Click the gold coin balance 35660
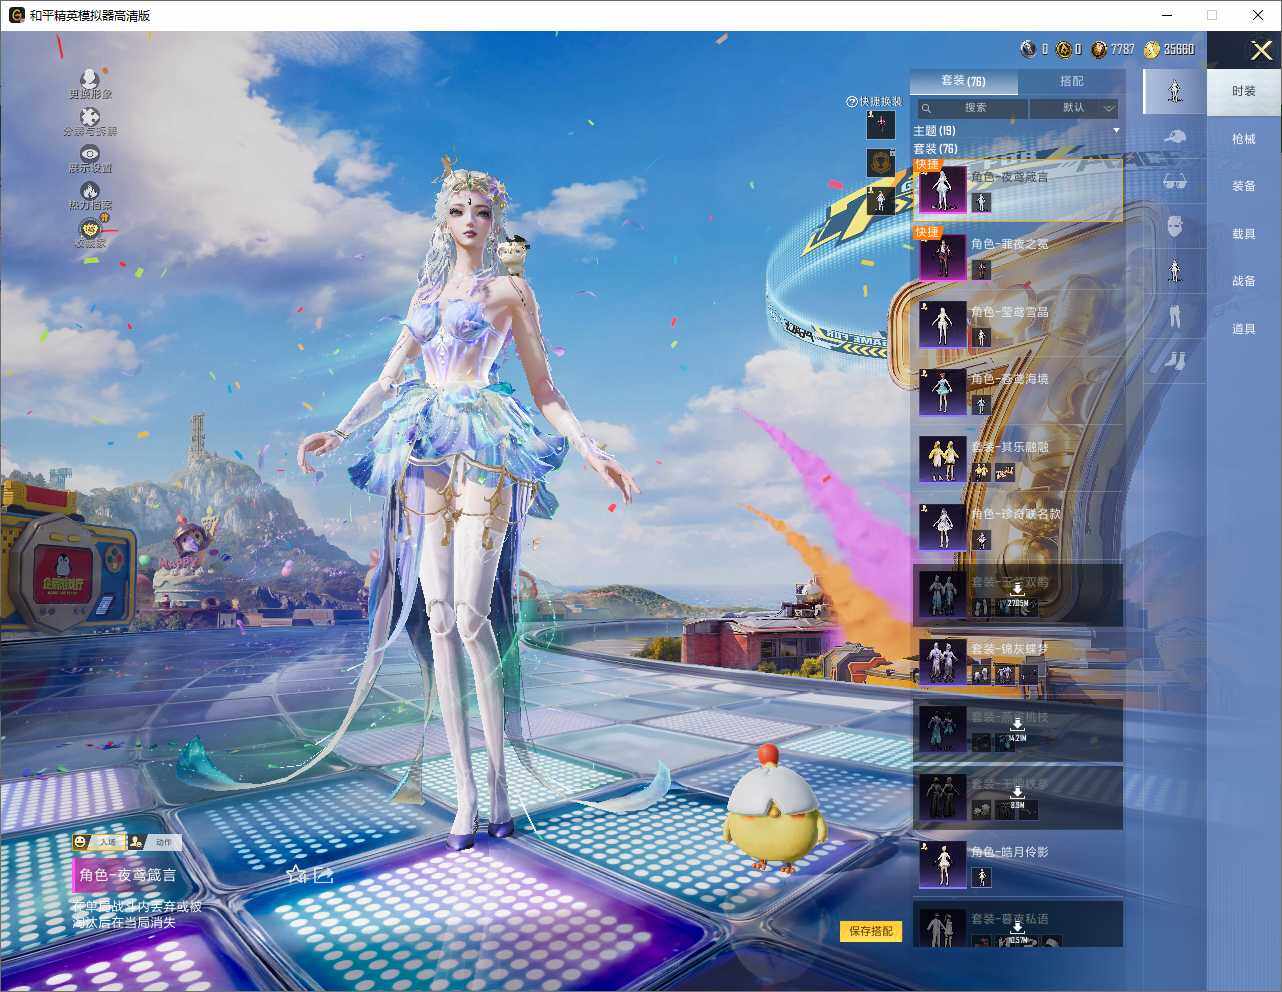 (1170, 49)
